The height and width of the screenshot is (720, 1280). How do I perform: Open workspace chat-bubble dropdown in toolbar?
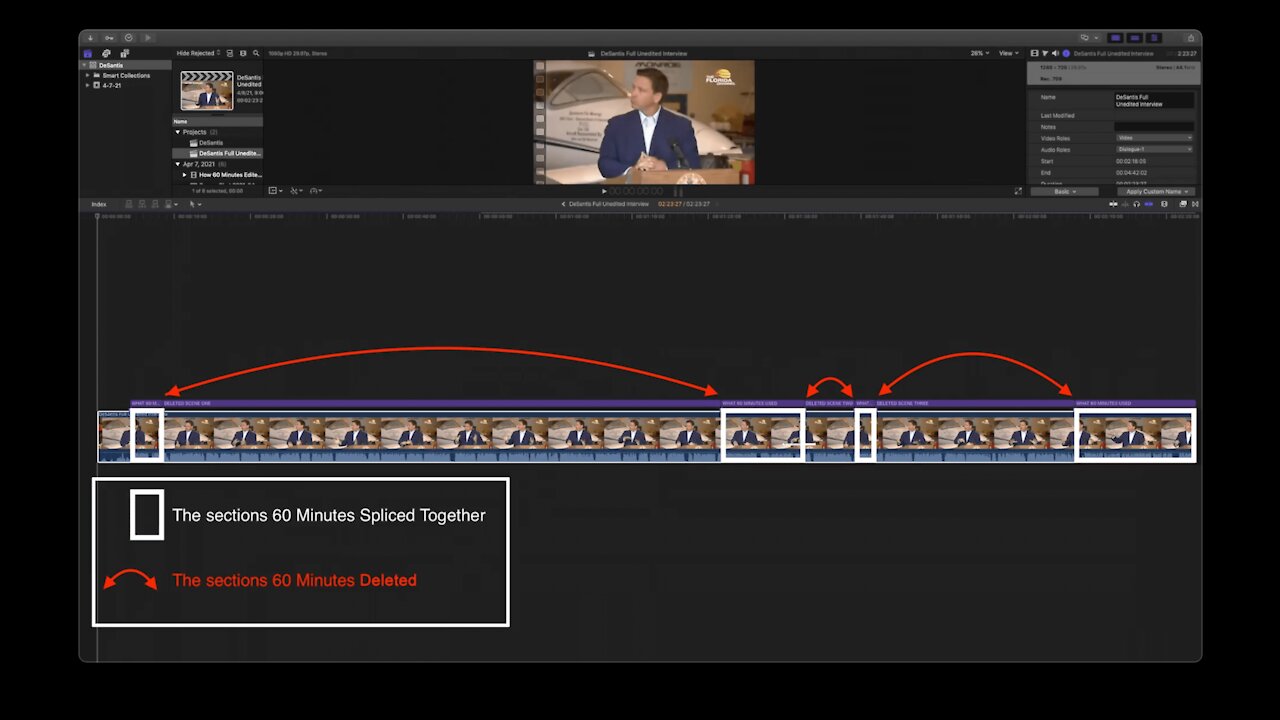1089,38
